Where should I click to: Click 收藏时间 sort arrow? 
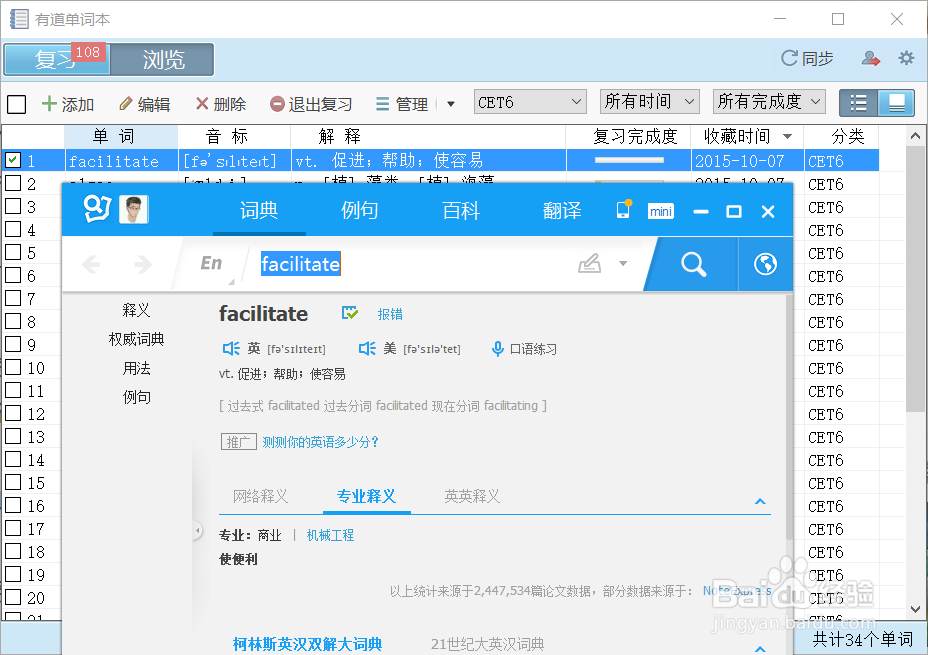[787, 137]
